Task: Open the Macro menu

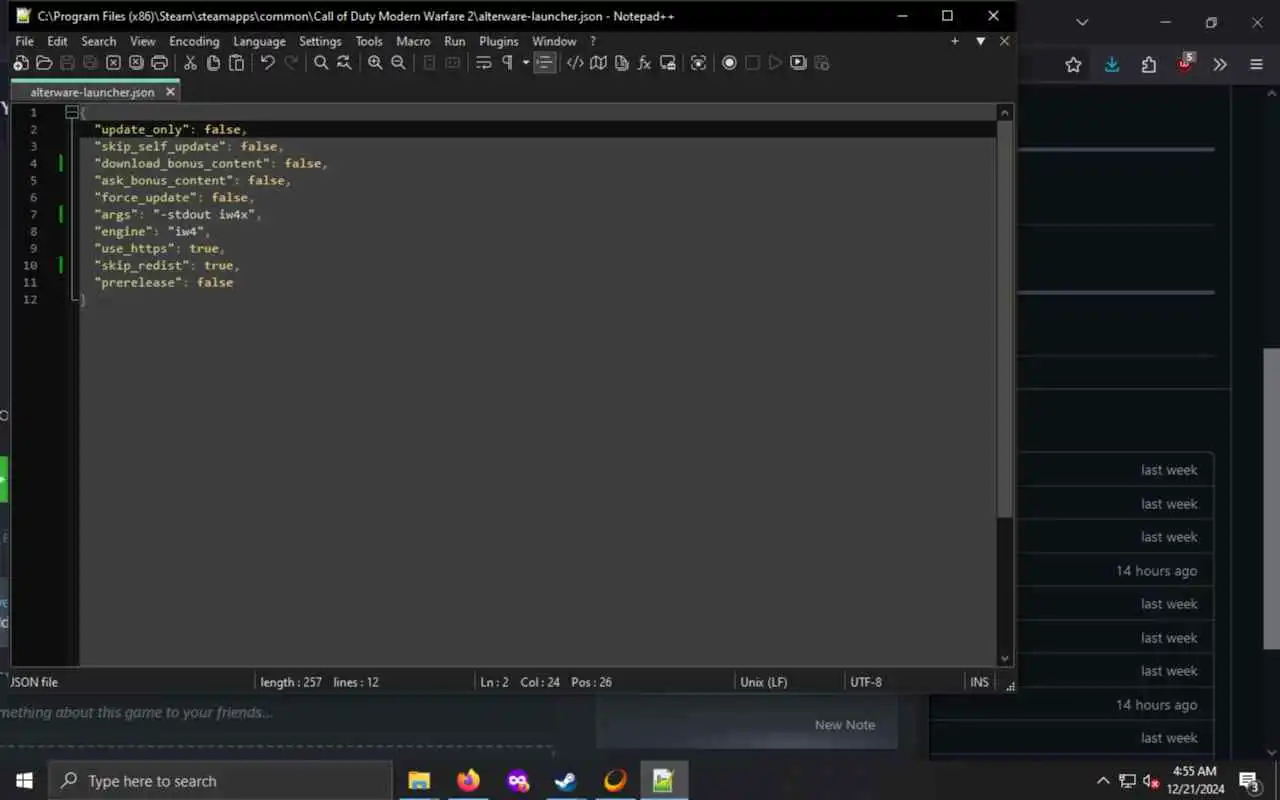Action: click(x=413, y=41)
